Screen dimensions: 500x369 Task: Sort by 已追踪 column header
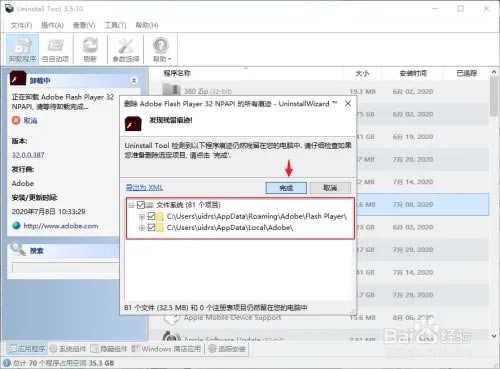click(x=467, y=73)
